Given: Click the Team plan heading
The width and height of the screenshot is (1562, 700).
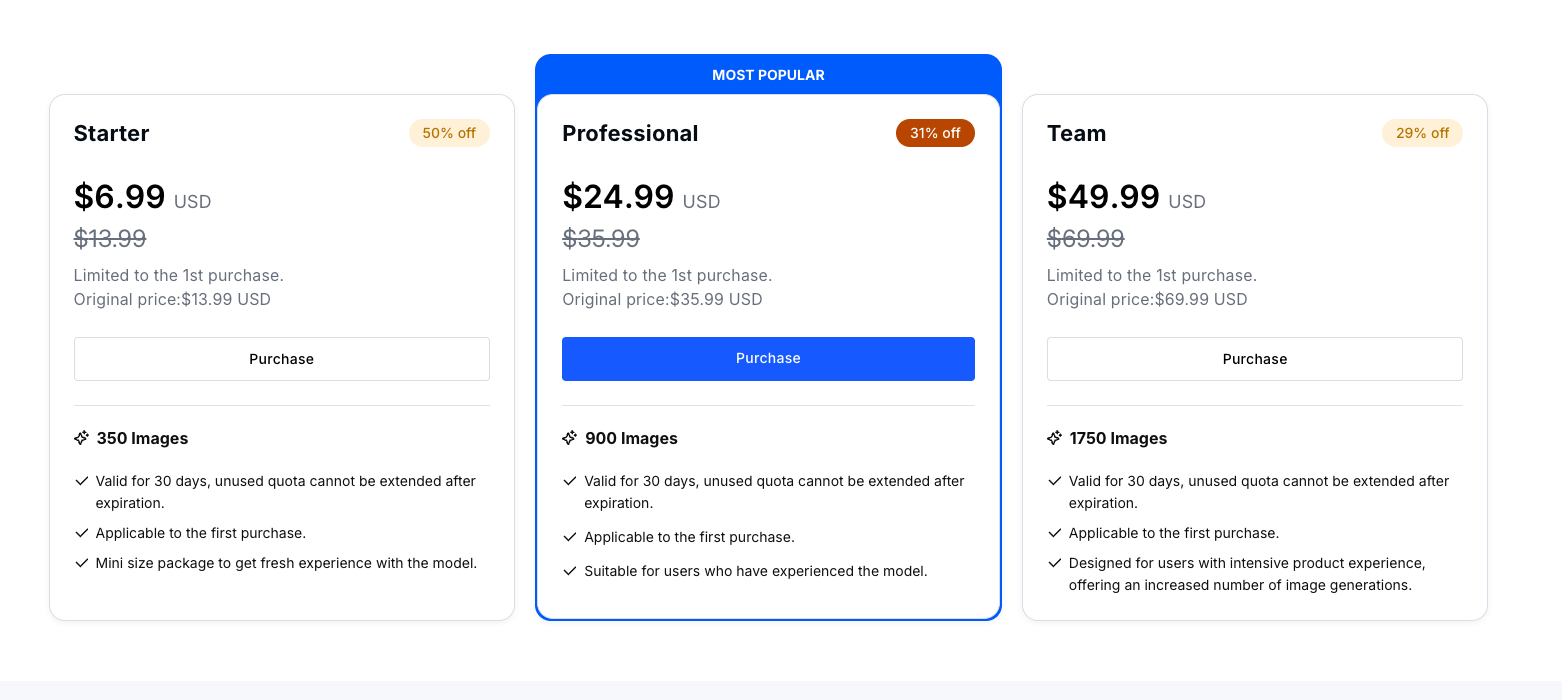Looking at the screenshot, I should click(x=1076, y=134).
